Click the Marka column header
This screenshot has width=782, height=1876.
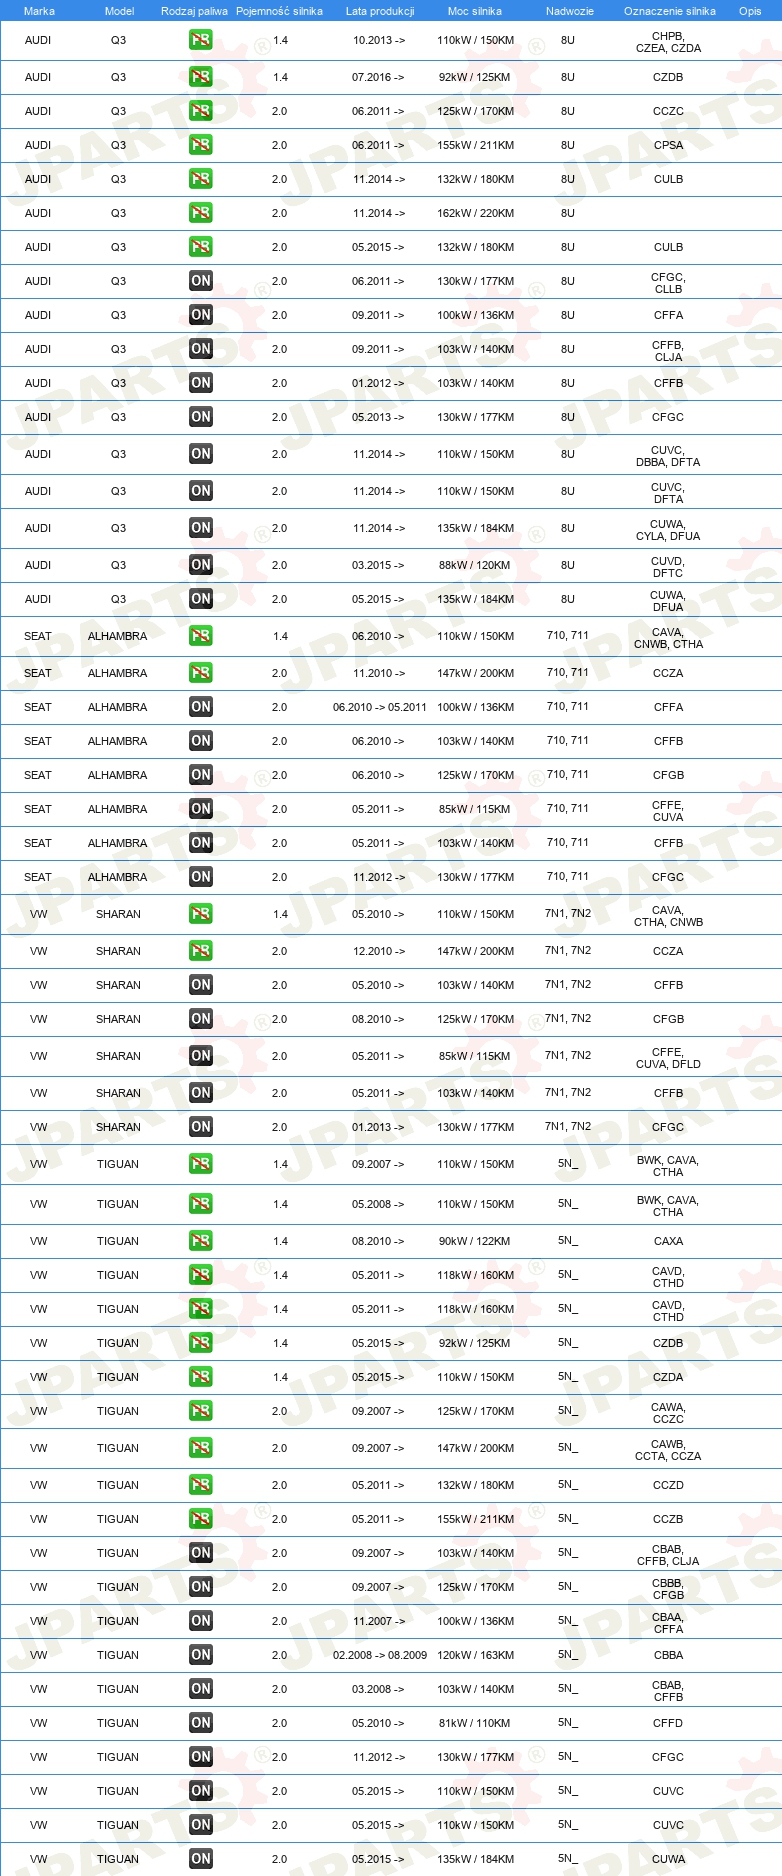tap(39, 11)
